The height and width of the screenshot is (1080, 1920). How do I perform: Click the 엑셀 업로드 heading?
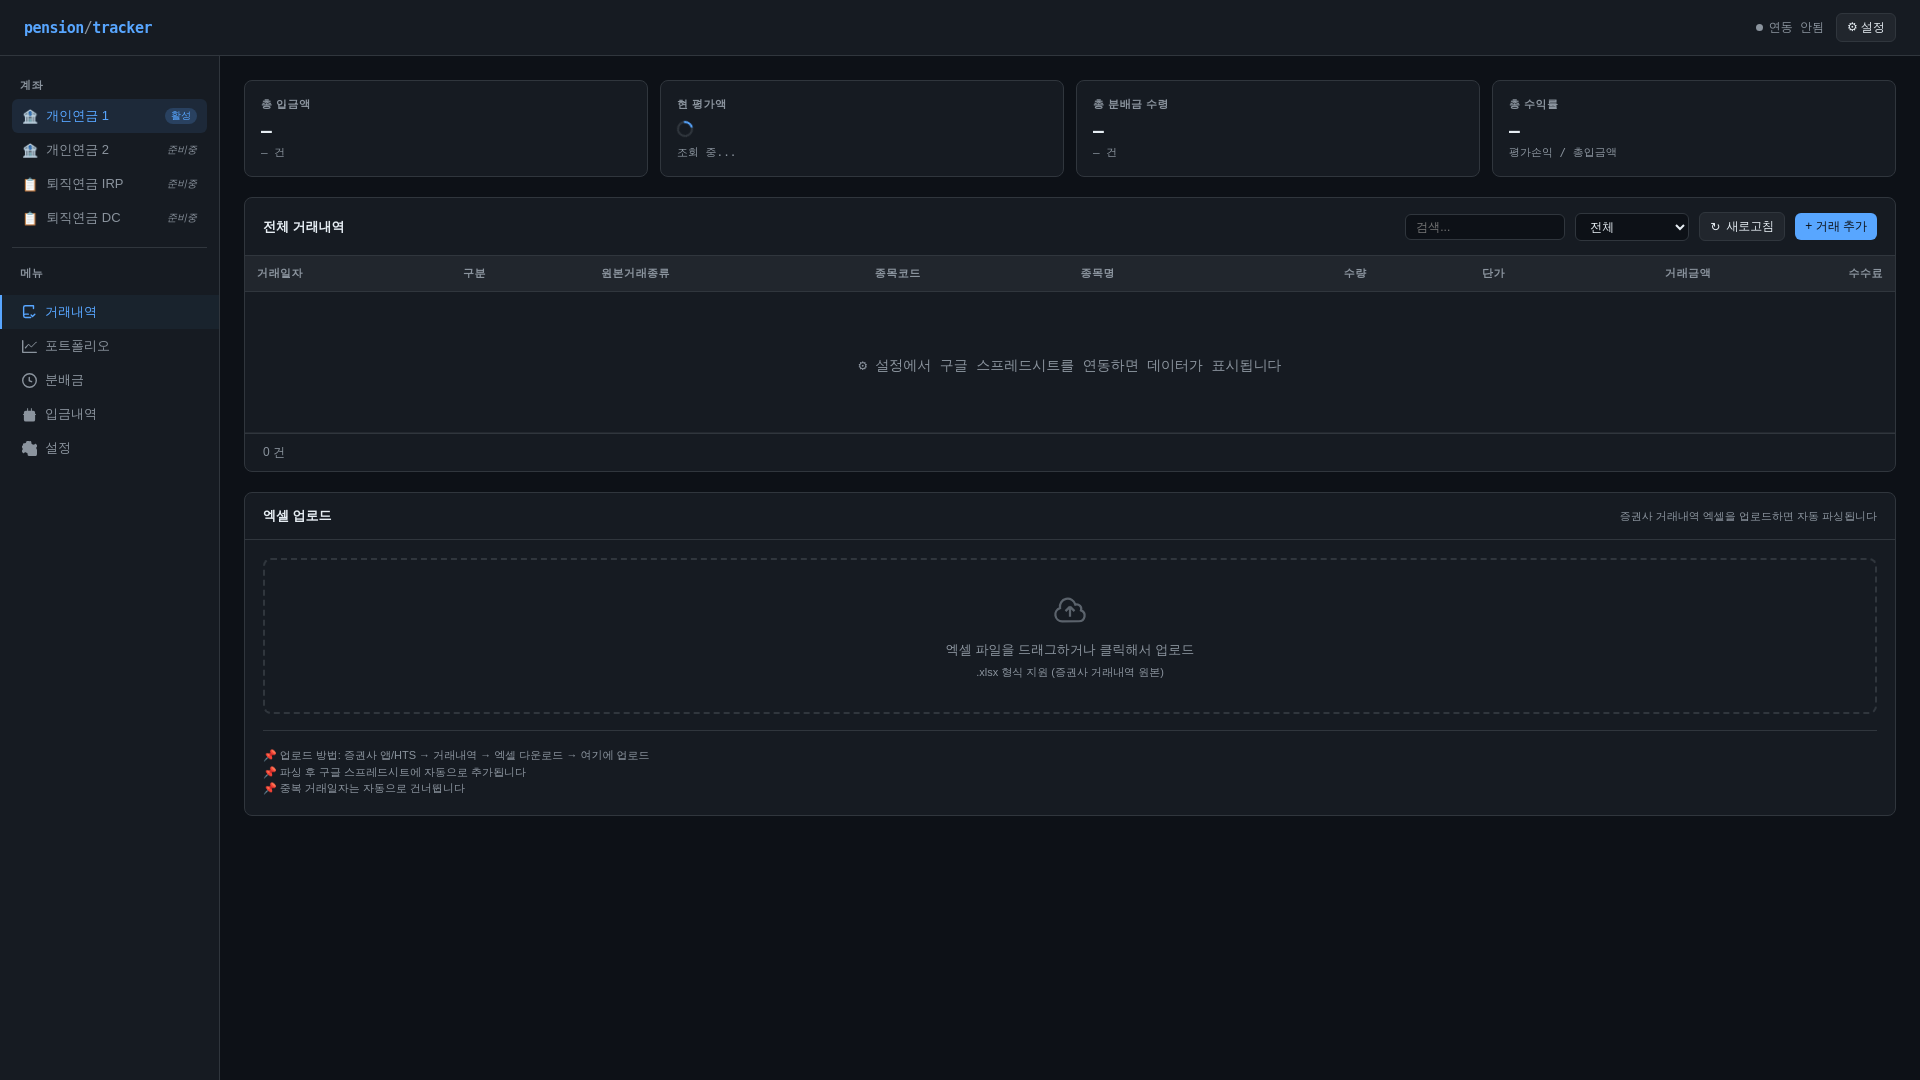pos(297,516)
